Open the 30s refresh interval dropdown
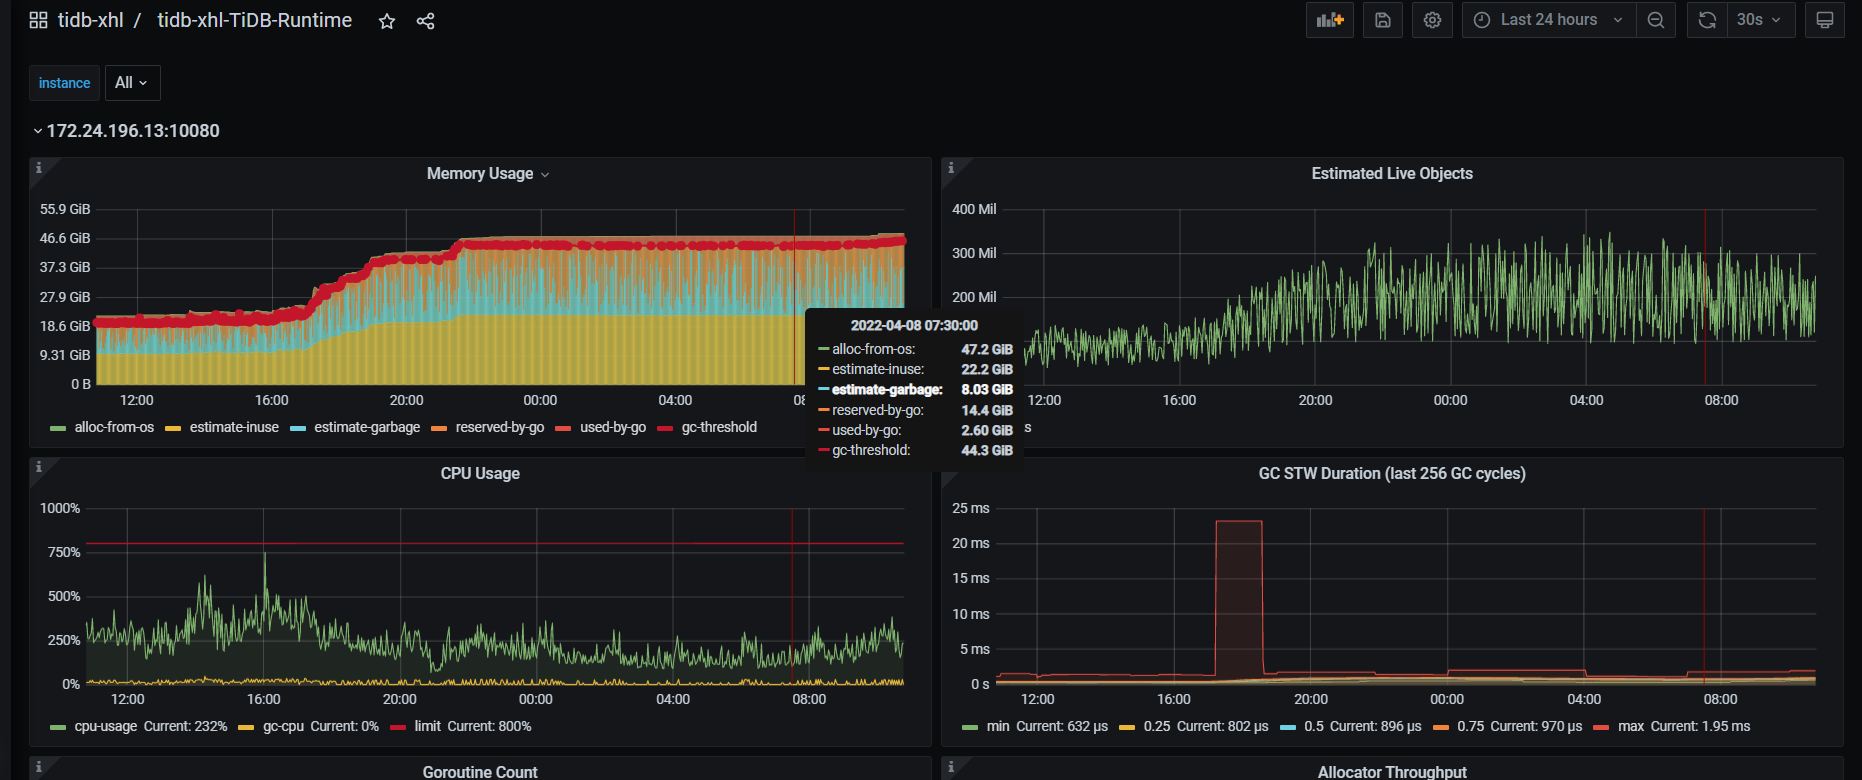Screen dimensions: 1862x780 1759,20
